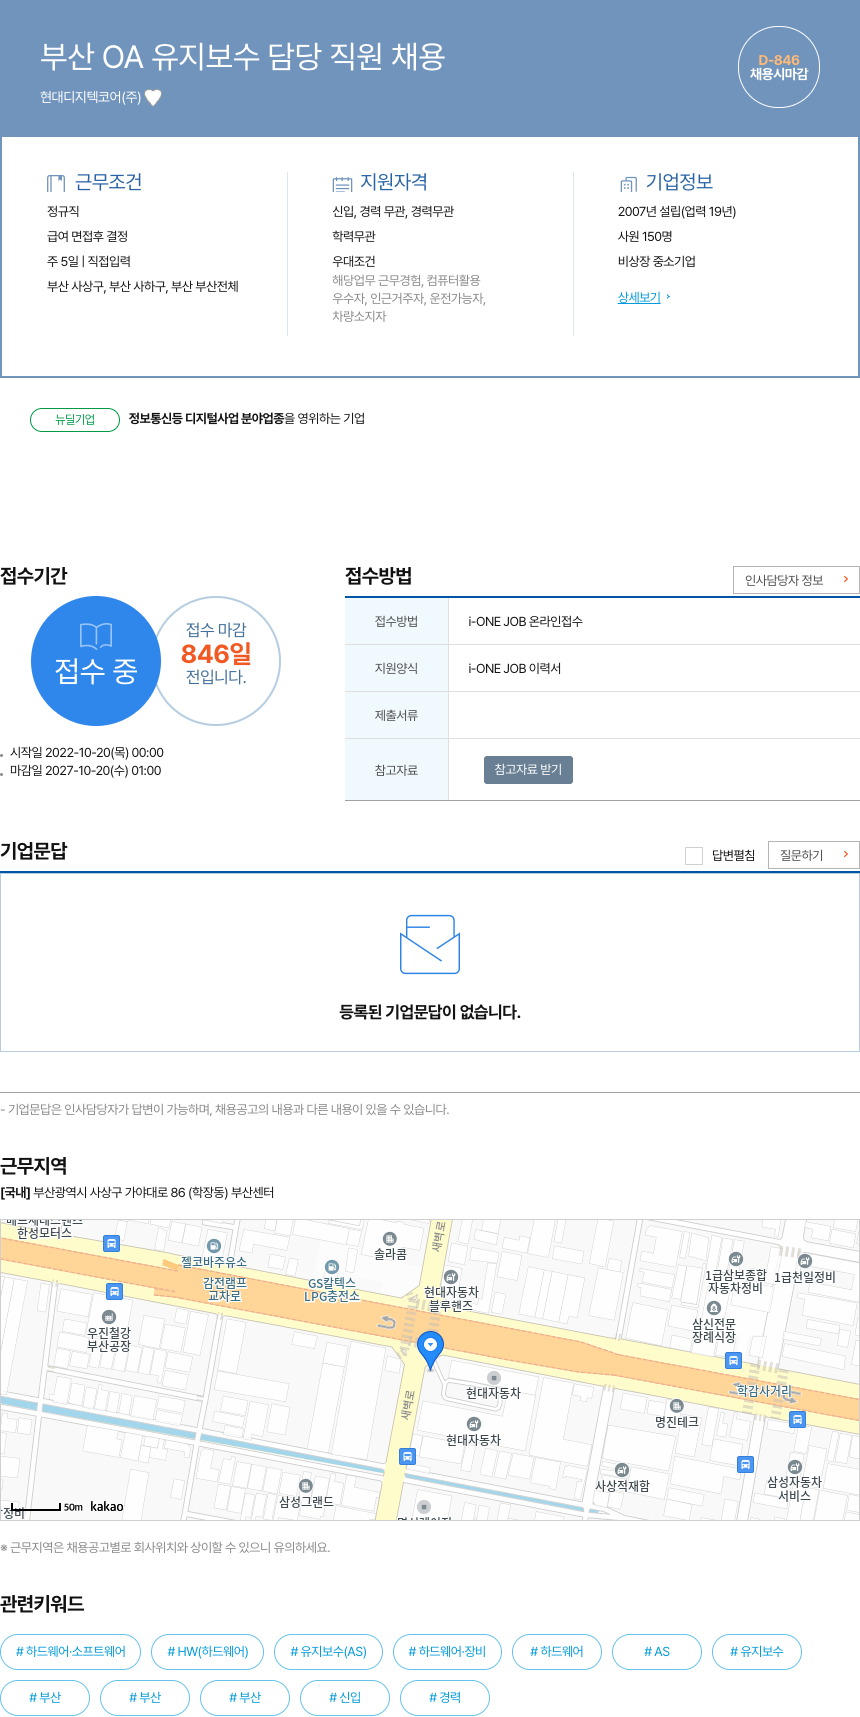Select the # 신입 keyword tag
The height and width of the screenshot is (1717, 860).
pyautogui.click(x=345, y=1697)
